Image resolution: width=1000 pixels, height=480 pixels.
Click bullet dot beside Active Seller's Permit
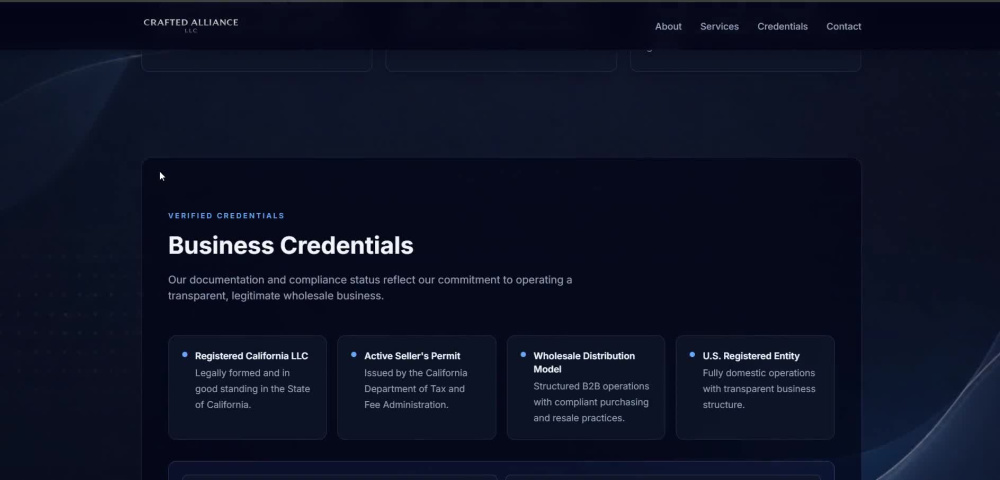click(354, 354)
